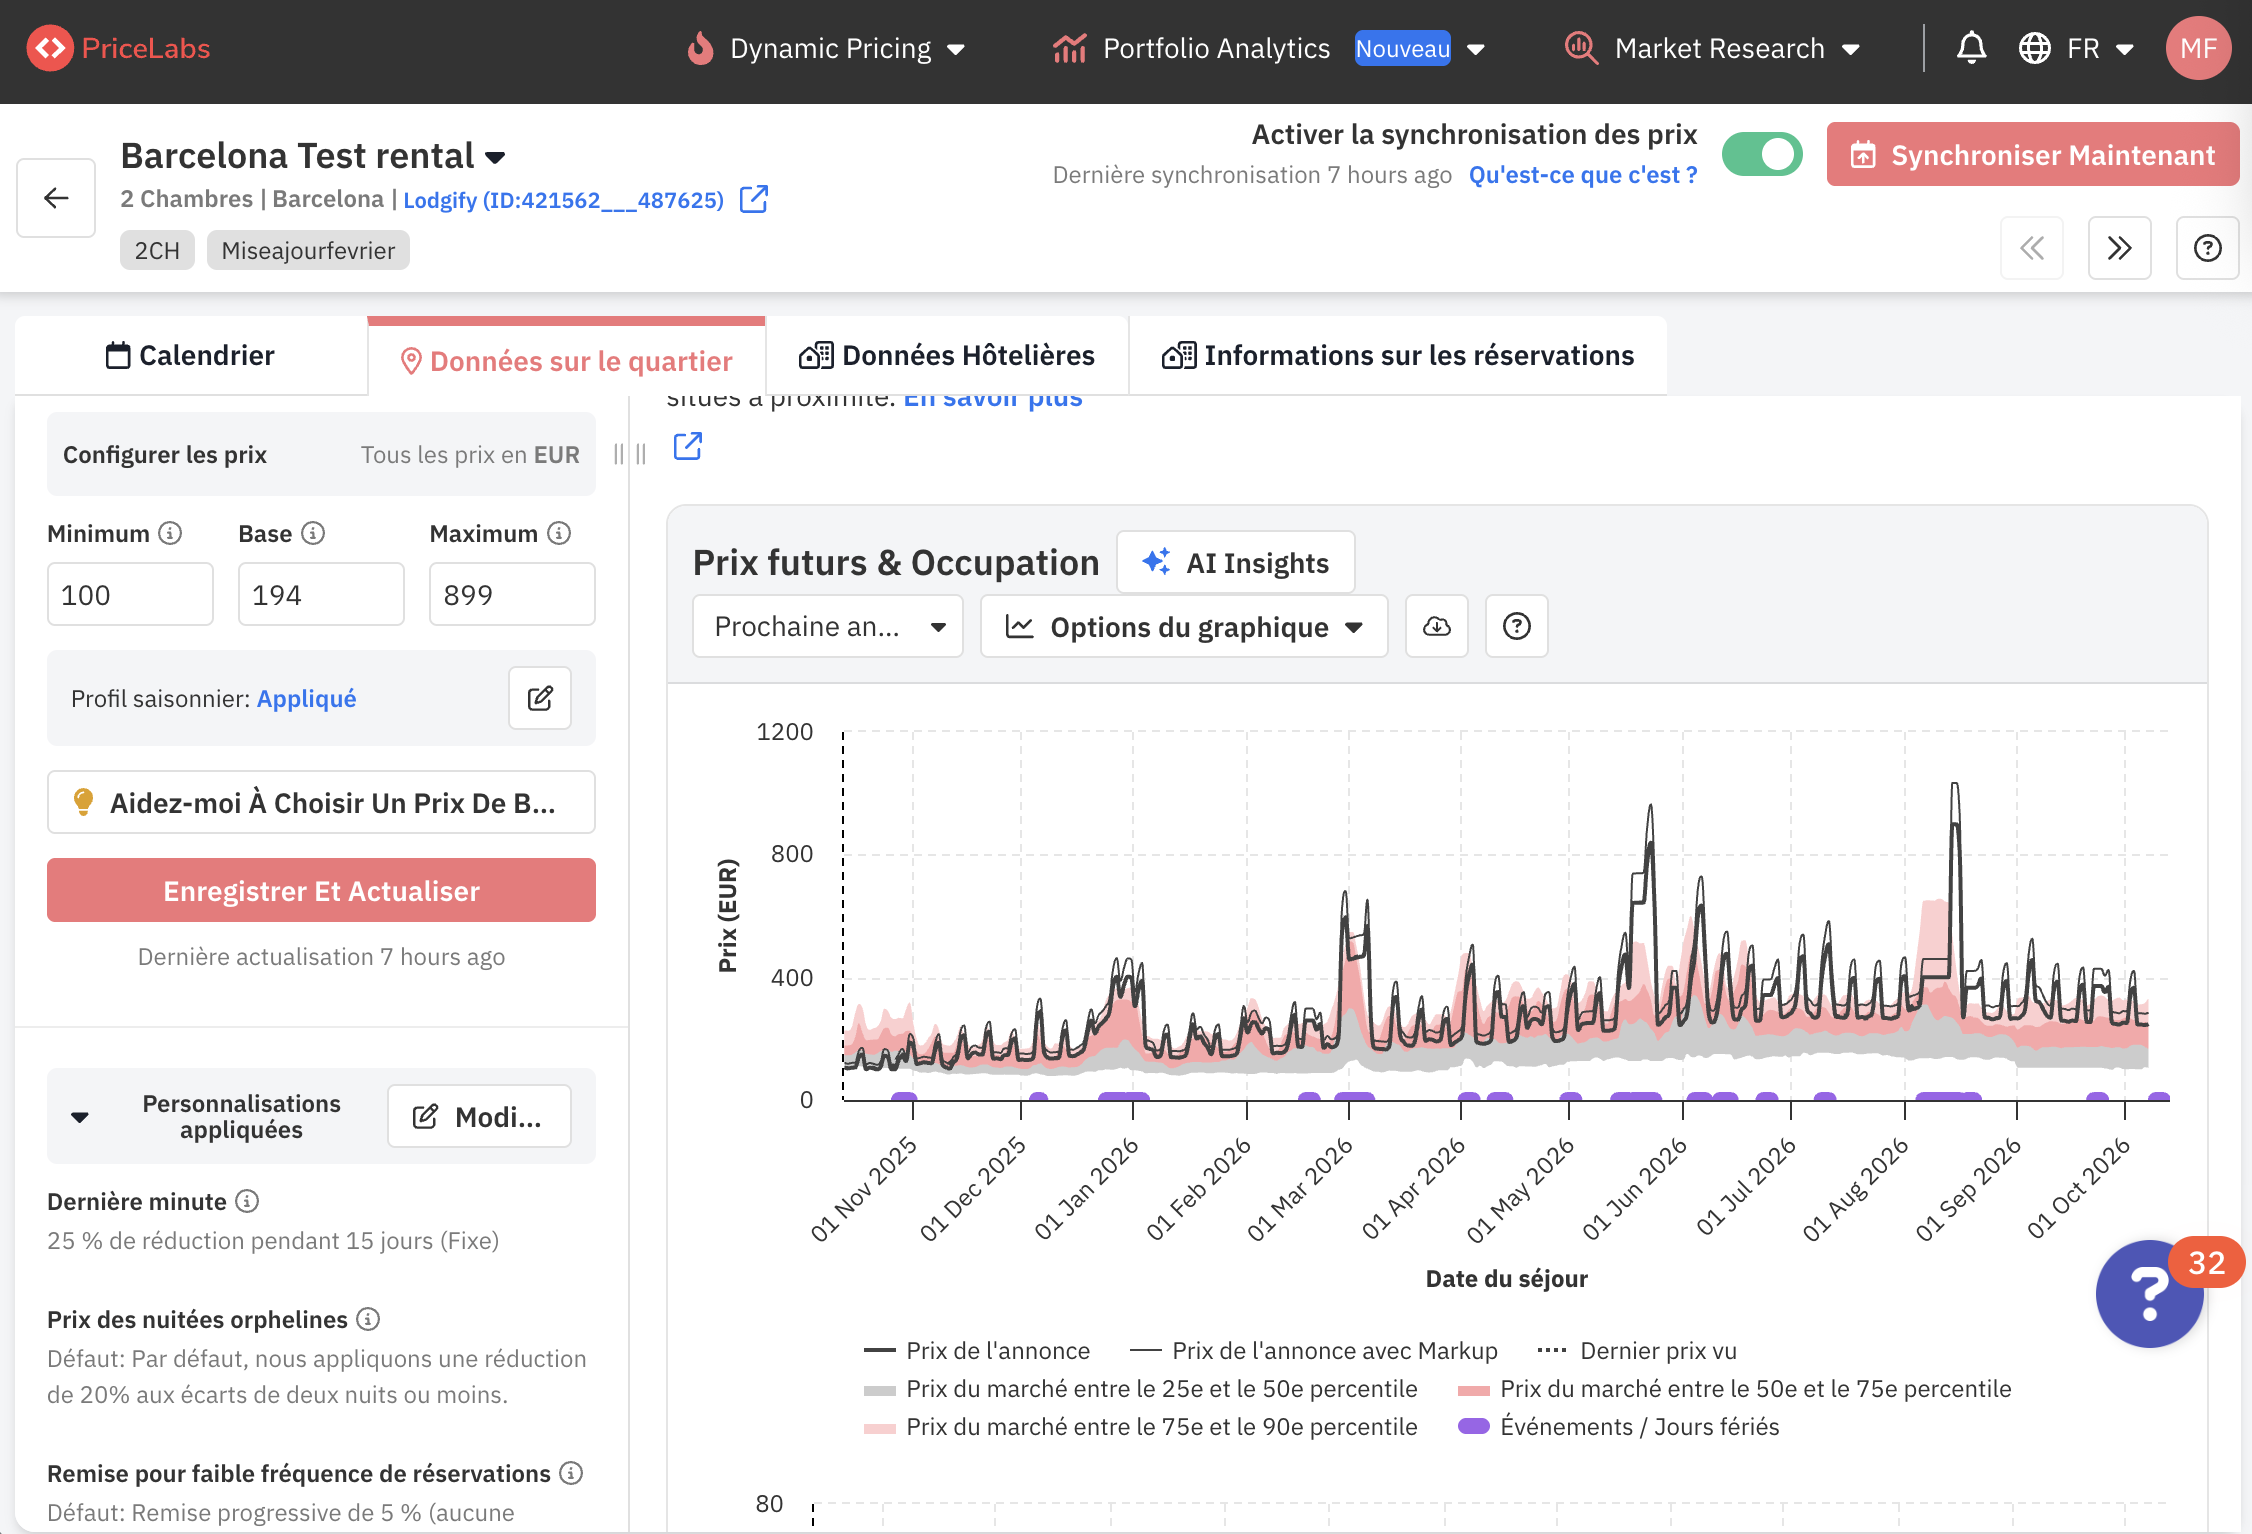Click the back arrow button
The height and width of the screenshot is (1534, 2252).
tap(56, 198)
